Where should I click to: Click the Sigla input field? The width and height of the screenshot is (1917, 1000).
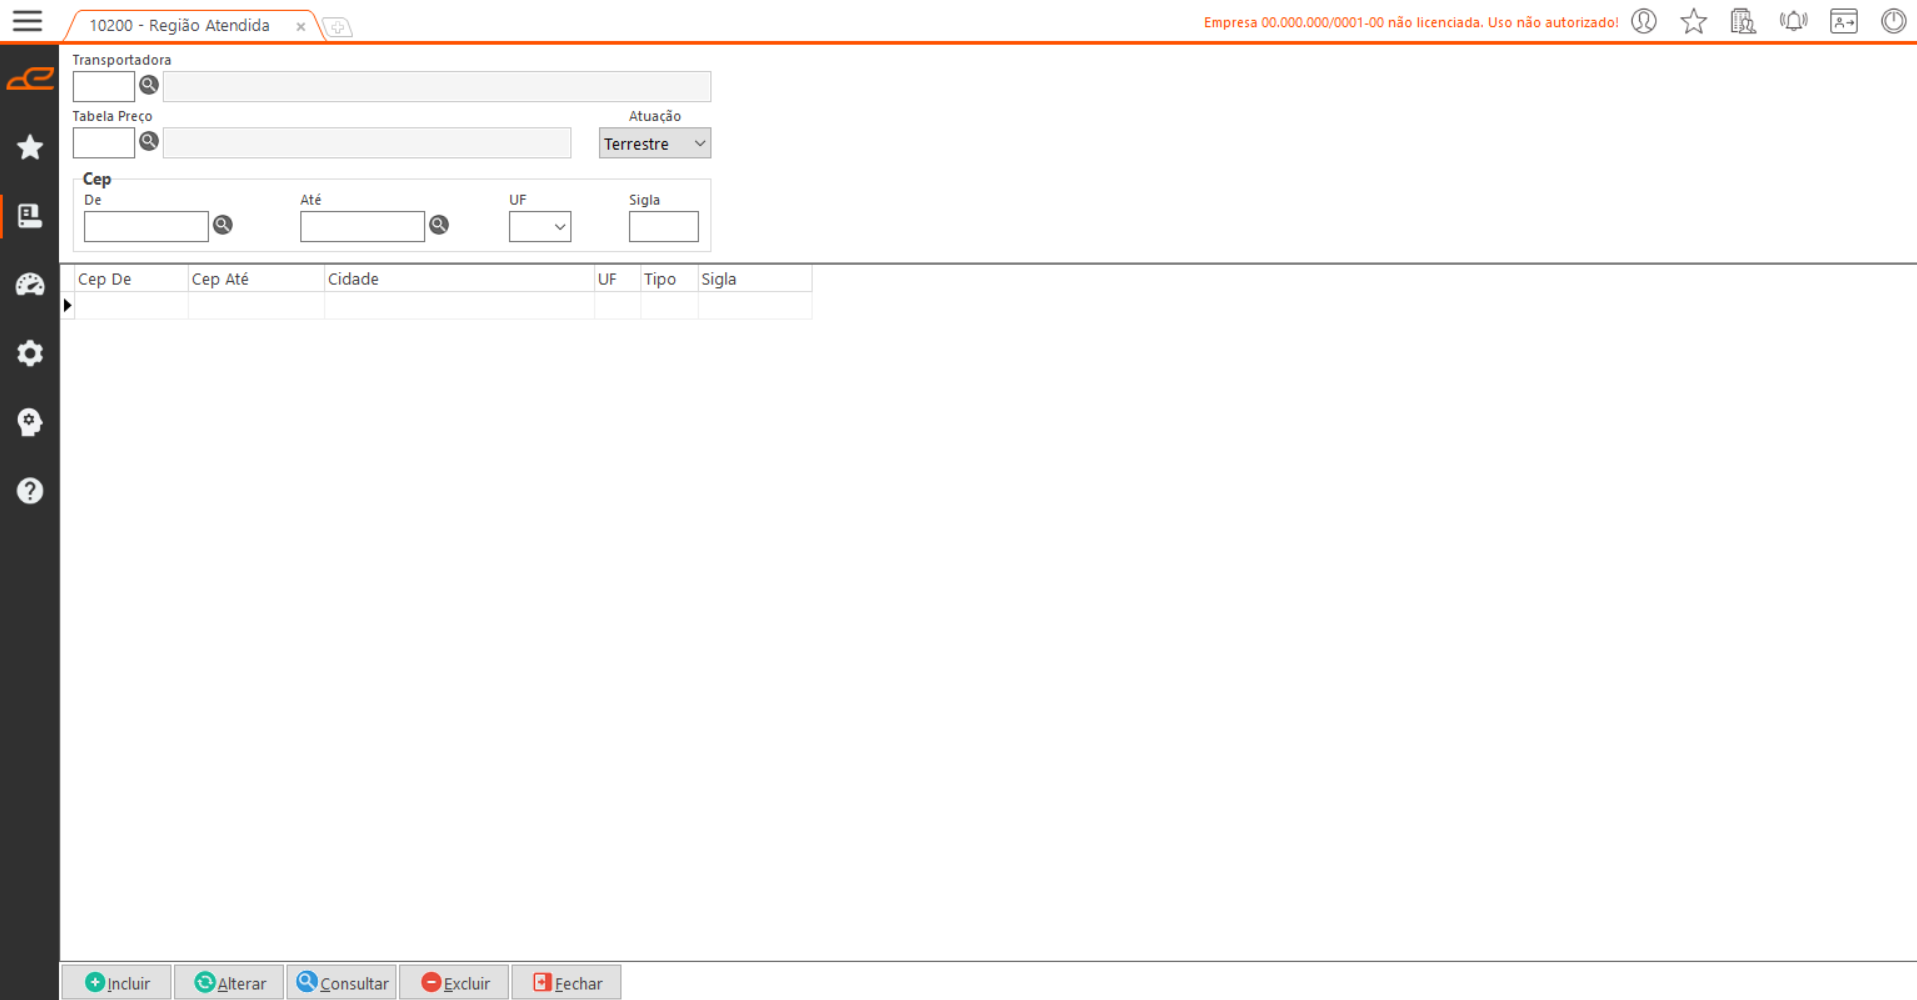[663, 227]
